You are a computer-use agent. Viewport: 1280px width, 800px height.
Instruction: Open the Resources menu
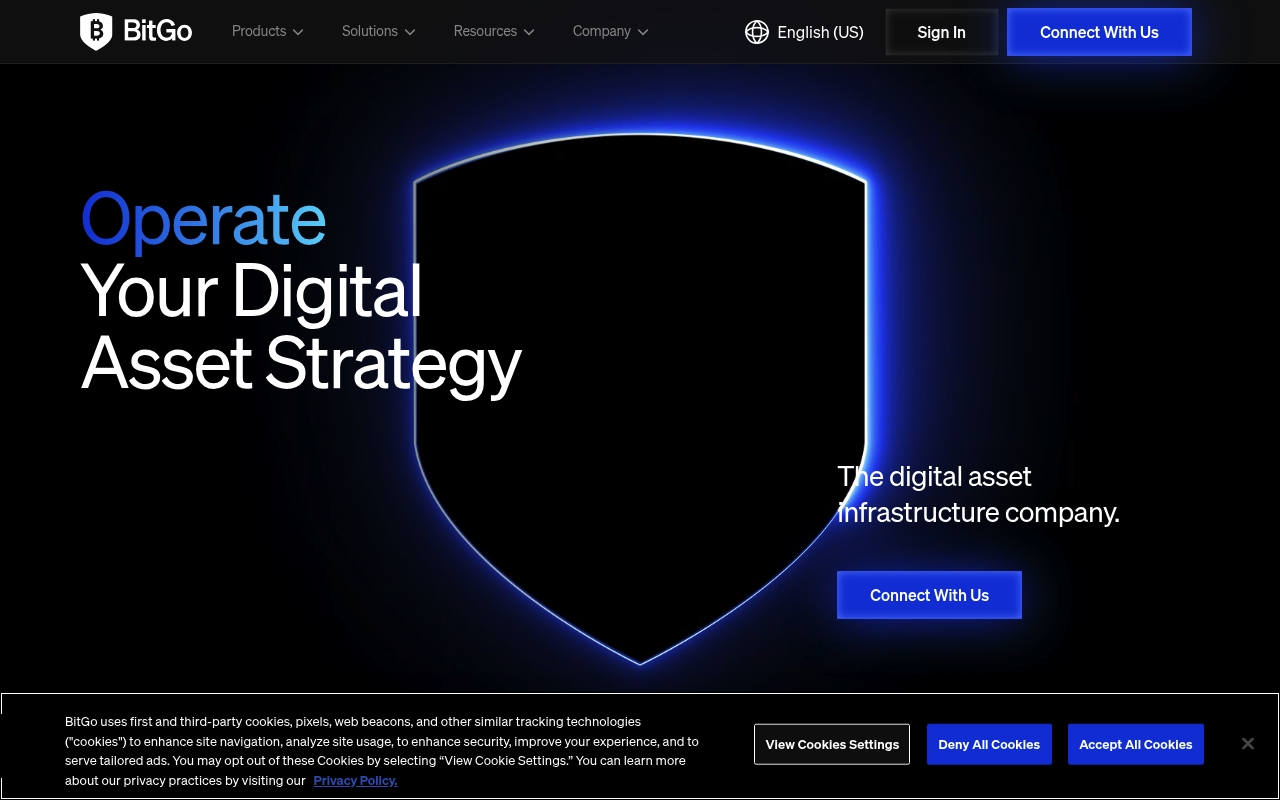click(x=494, y=31)
